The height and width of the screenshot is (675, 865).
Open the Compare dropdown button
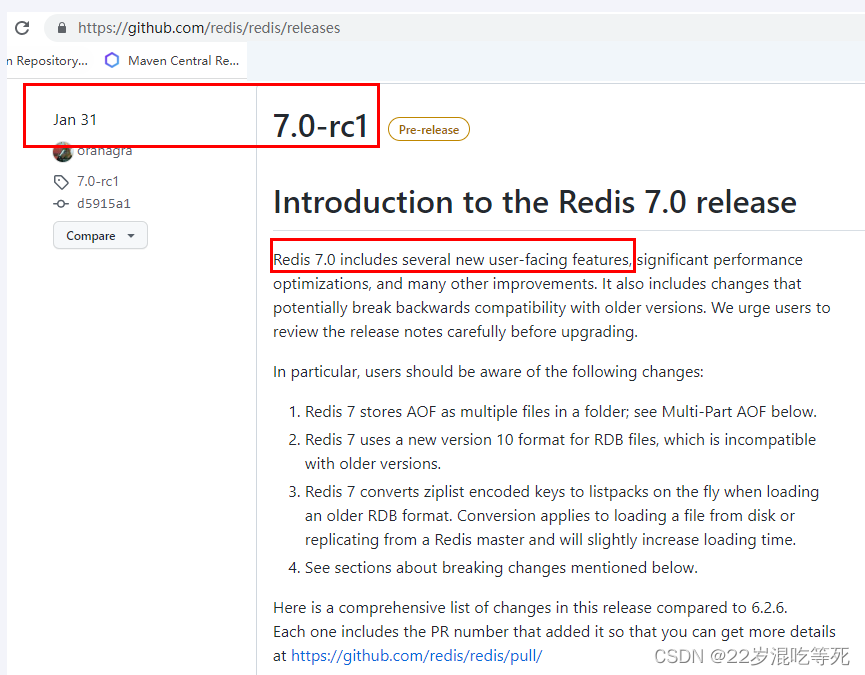(x=100, y=235)
